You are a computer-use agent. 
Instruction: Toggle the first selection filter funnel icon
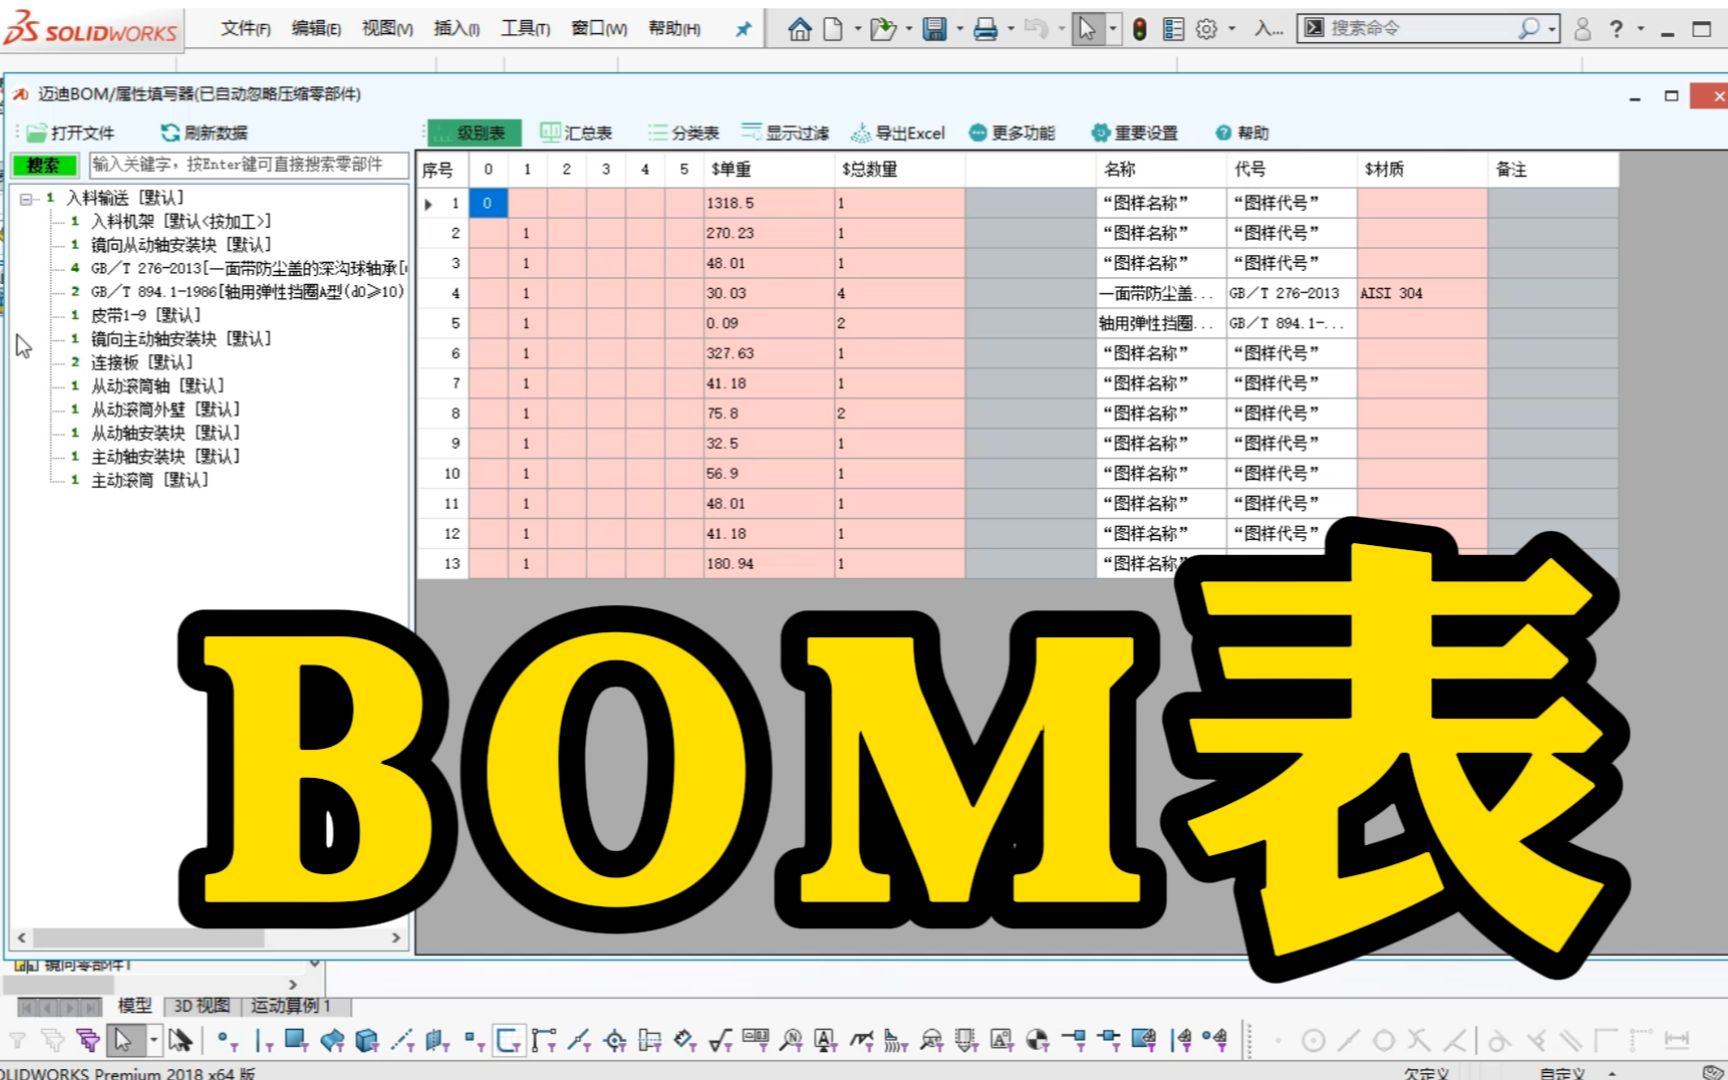tap(17, 1040)
